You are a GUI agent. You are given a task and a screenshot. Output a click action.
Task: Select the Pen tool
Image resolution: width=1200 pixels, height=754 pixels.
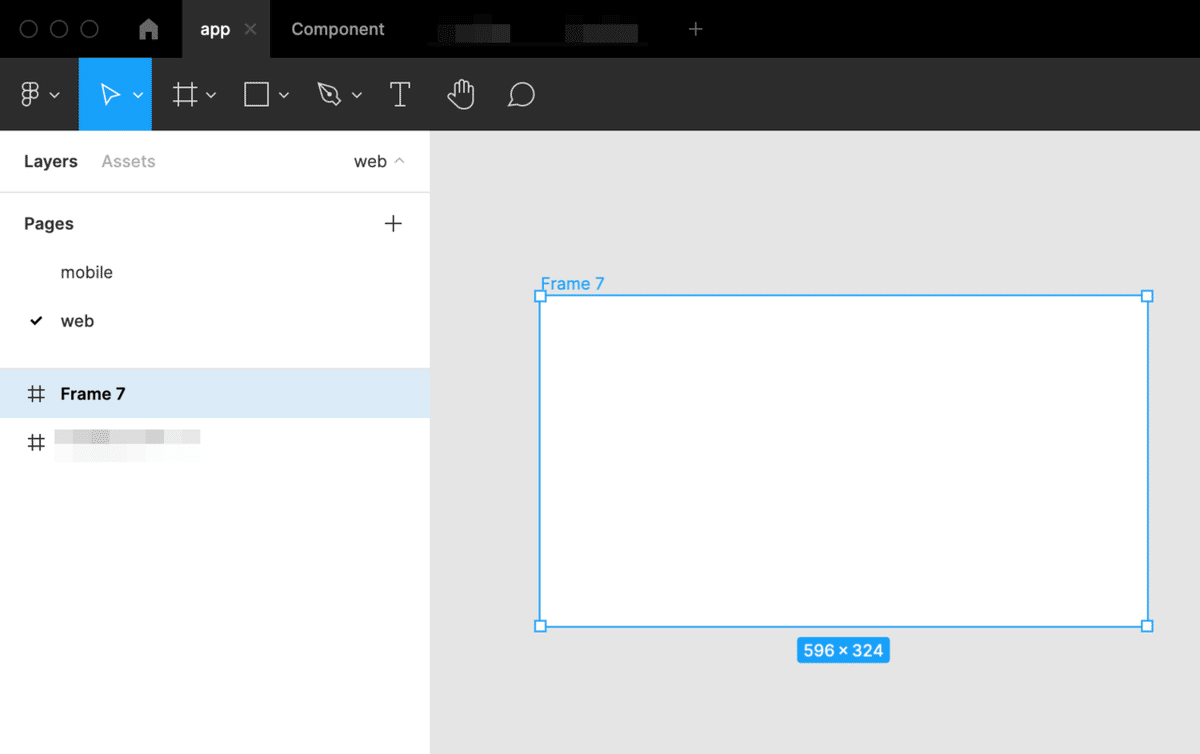329,95
